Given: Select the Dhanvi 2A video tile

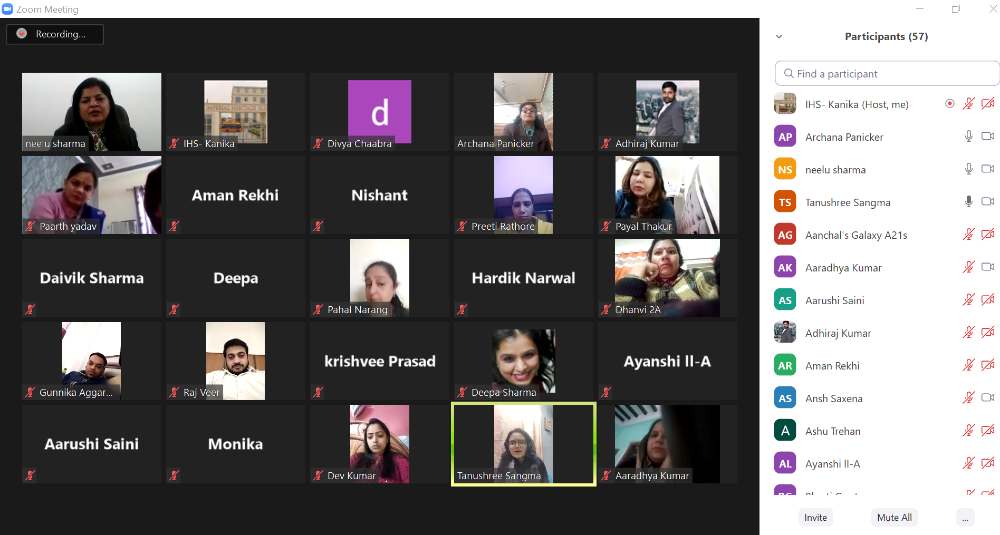Looking at the screenshot, I should click(x=668, y=278).
